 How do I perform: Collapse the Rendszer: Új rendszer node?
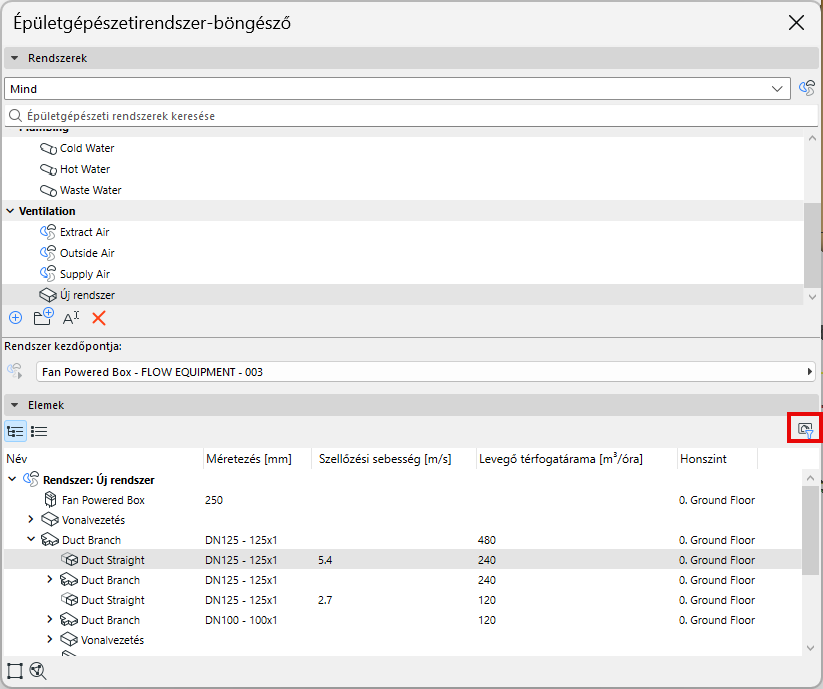coord(12,480)
